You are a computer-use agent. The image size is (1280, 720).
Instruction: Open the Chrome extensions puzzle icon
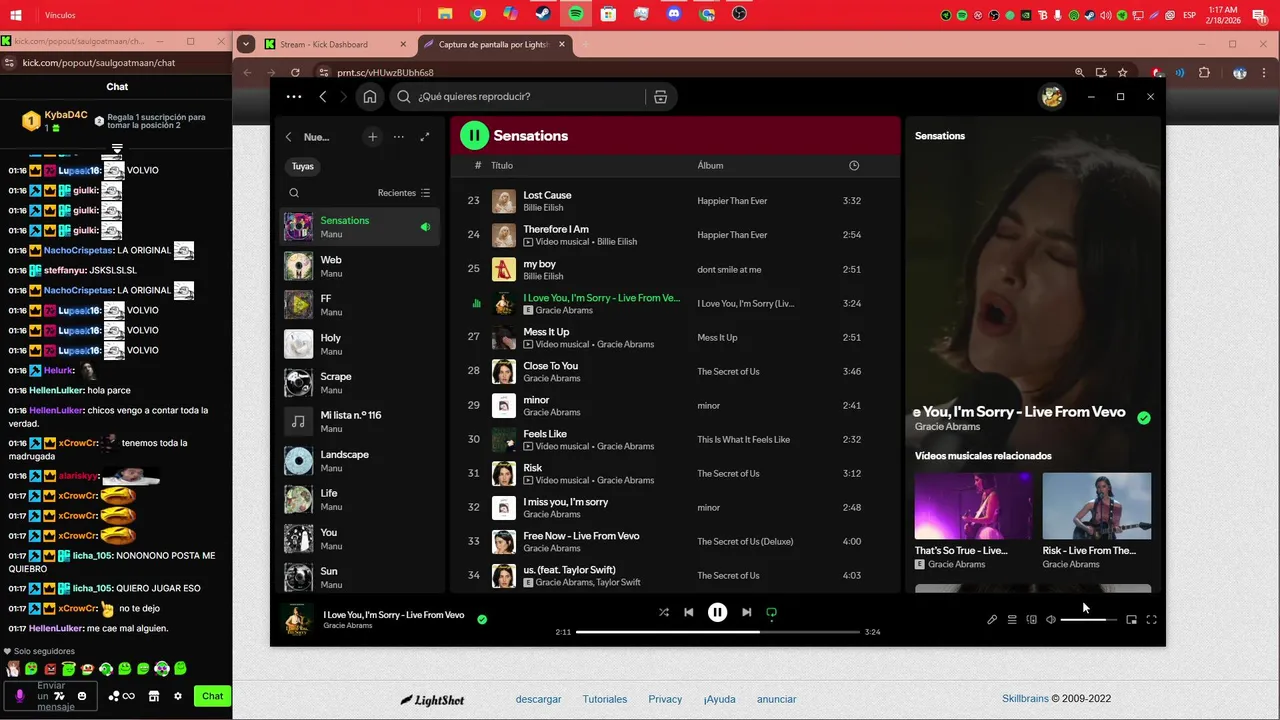tap(1204, 73)
